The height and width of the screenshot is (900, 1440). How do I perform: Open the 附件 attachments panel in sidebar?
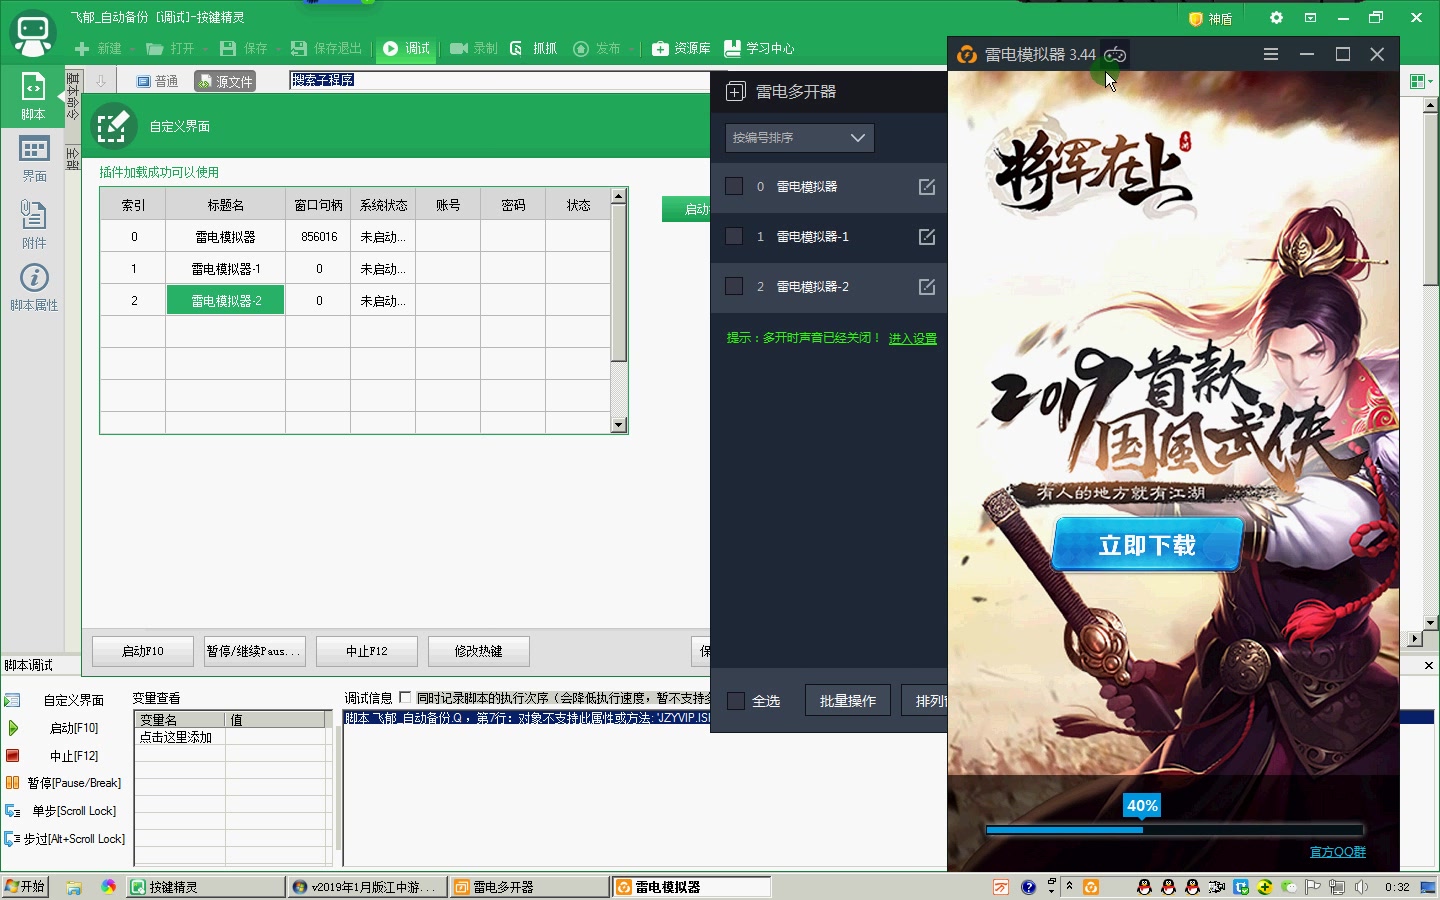click(33, 224)
